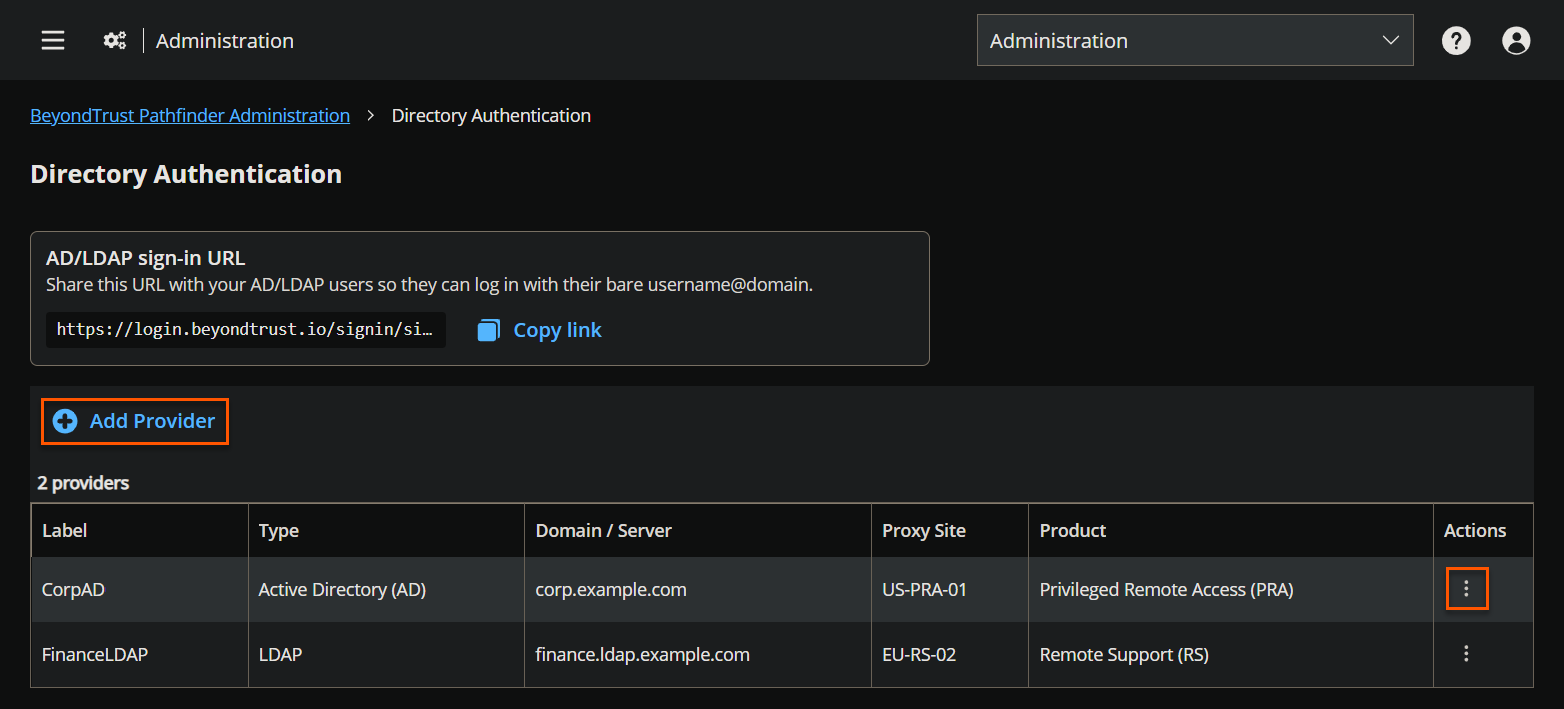The image size is (1564, 709).
Task: Click the Administration title in header
Action: (225, 41)
